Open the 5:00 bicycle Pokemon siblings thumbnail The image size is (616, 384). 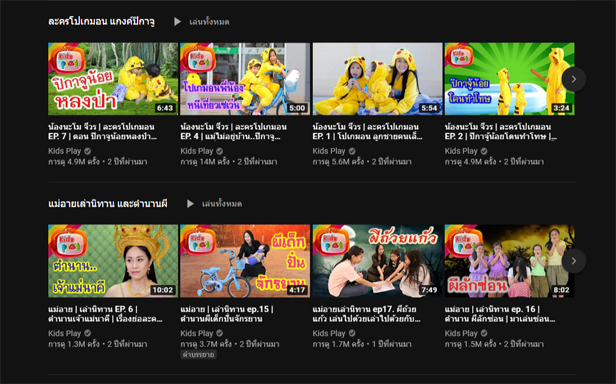(x=245, y=79)
